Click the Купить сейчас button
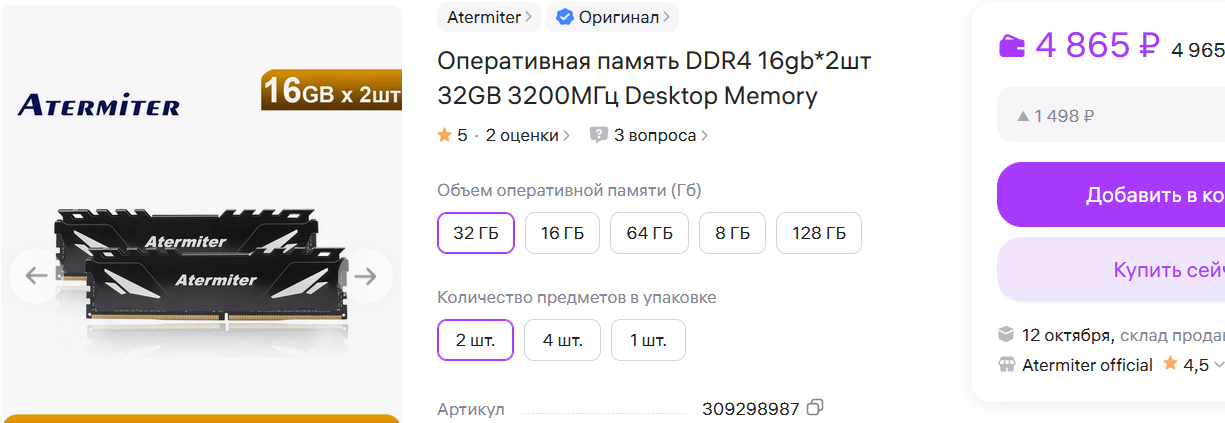Screen dimensions: 1225x423 click(1112, 270)
